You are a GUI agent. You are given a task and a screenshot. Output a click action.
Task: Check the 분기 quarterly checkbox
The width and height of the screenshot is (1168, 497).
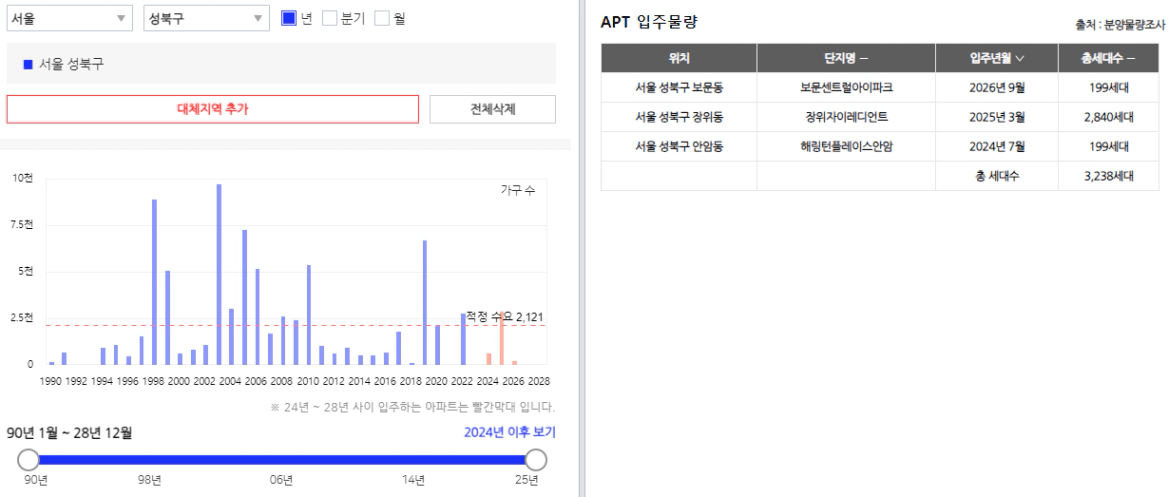point(329,18)
